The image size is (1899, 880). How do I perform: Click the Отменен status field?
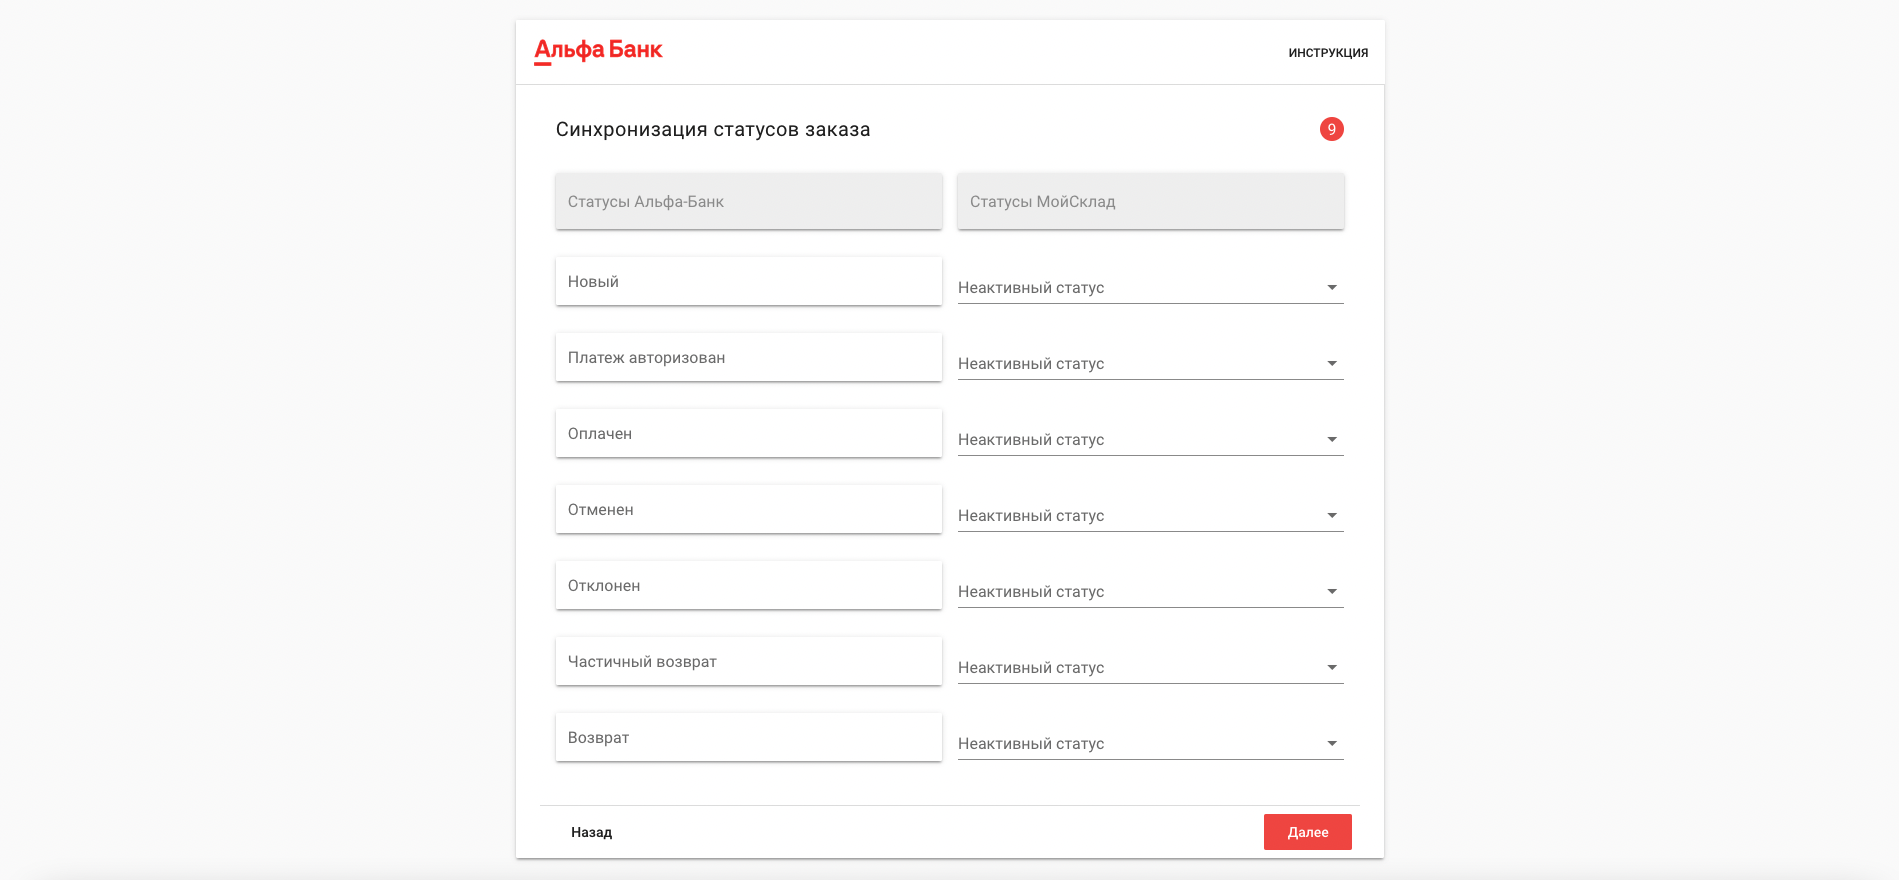748,510
